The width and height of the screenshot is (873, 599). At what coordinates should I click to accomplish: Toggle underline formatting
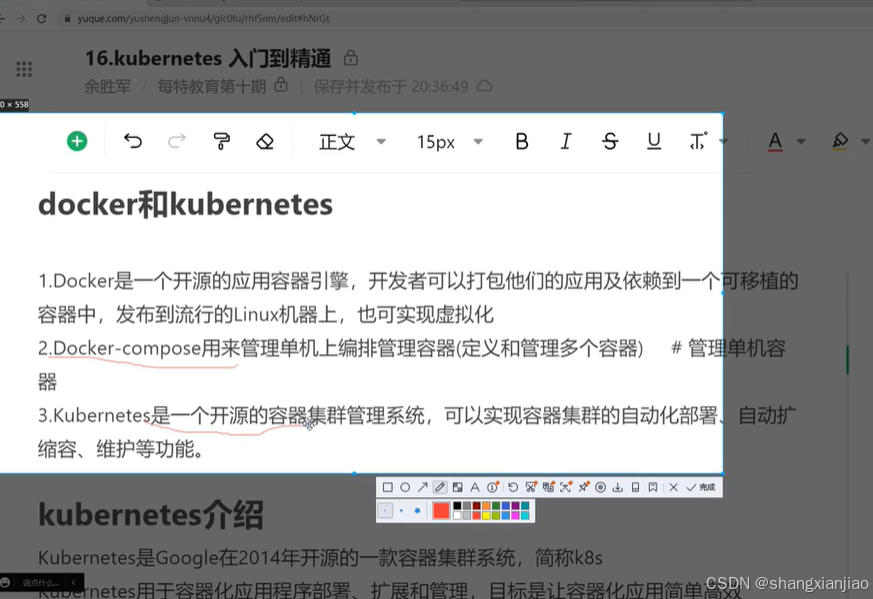click(x=654, y=141)
